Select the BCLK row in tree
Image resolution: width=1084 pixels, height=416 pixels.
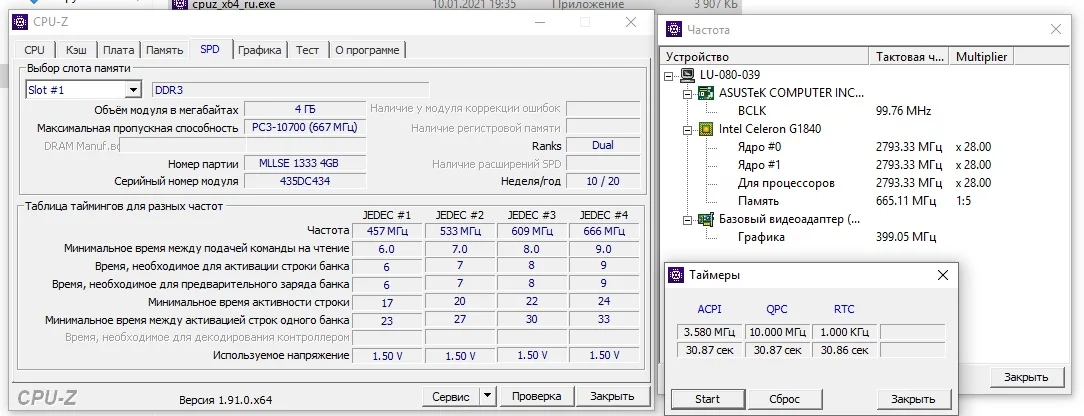752,111
